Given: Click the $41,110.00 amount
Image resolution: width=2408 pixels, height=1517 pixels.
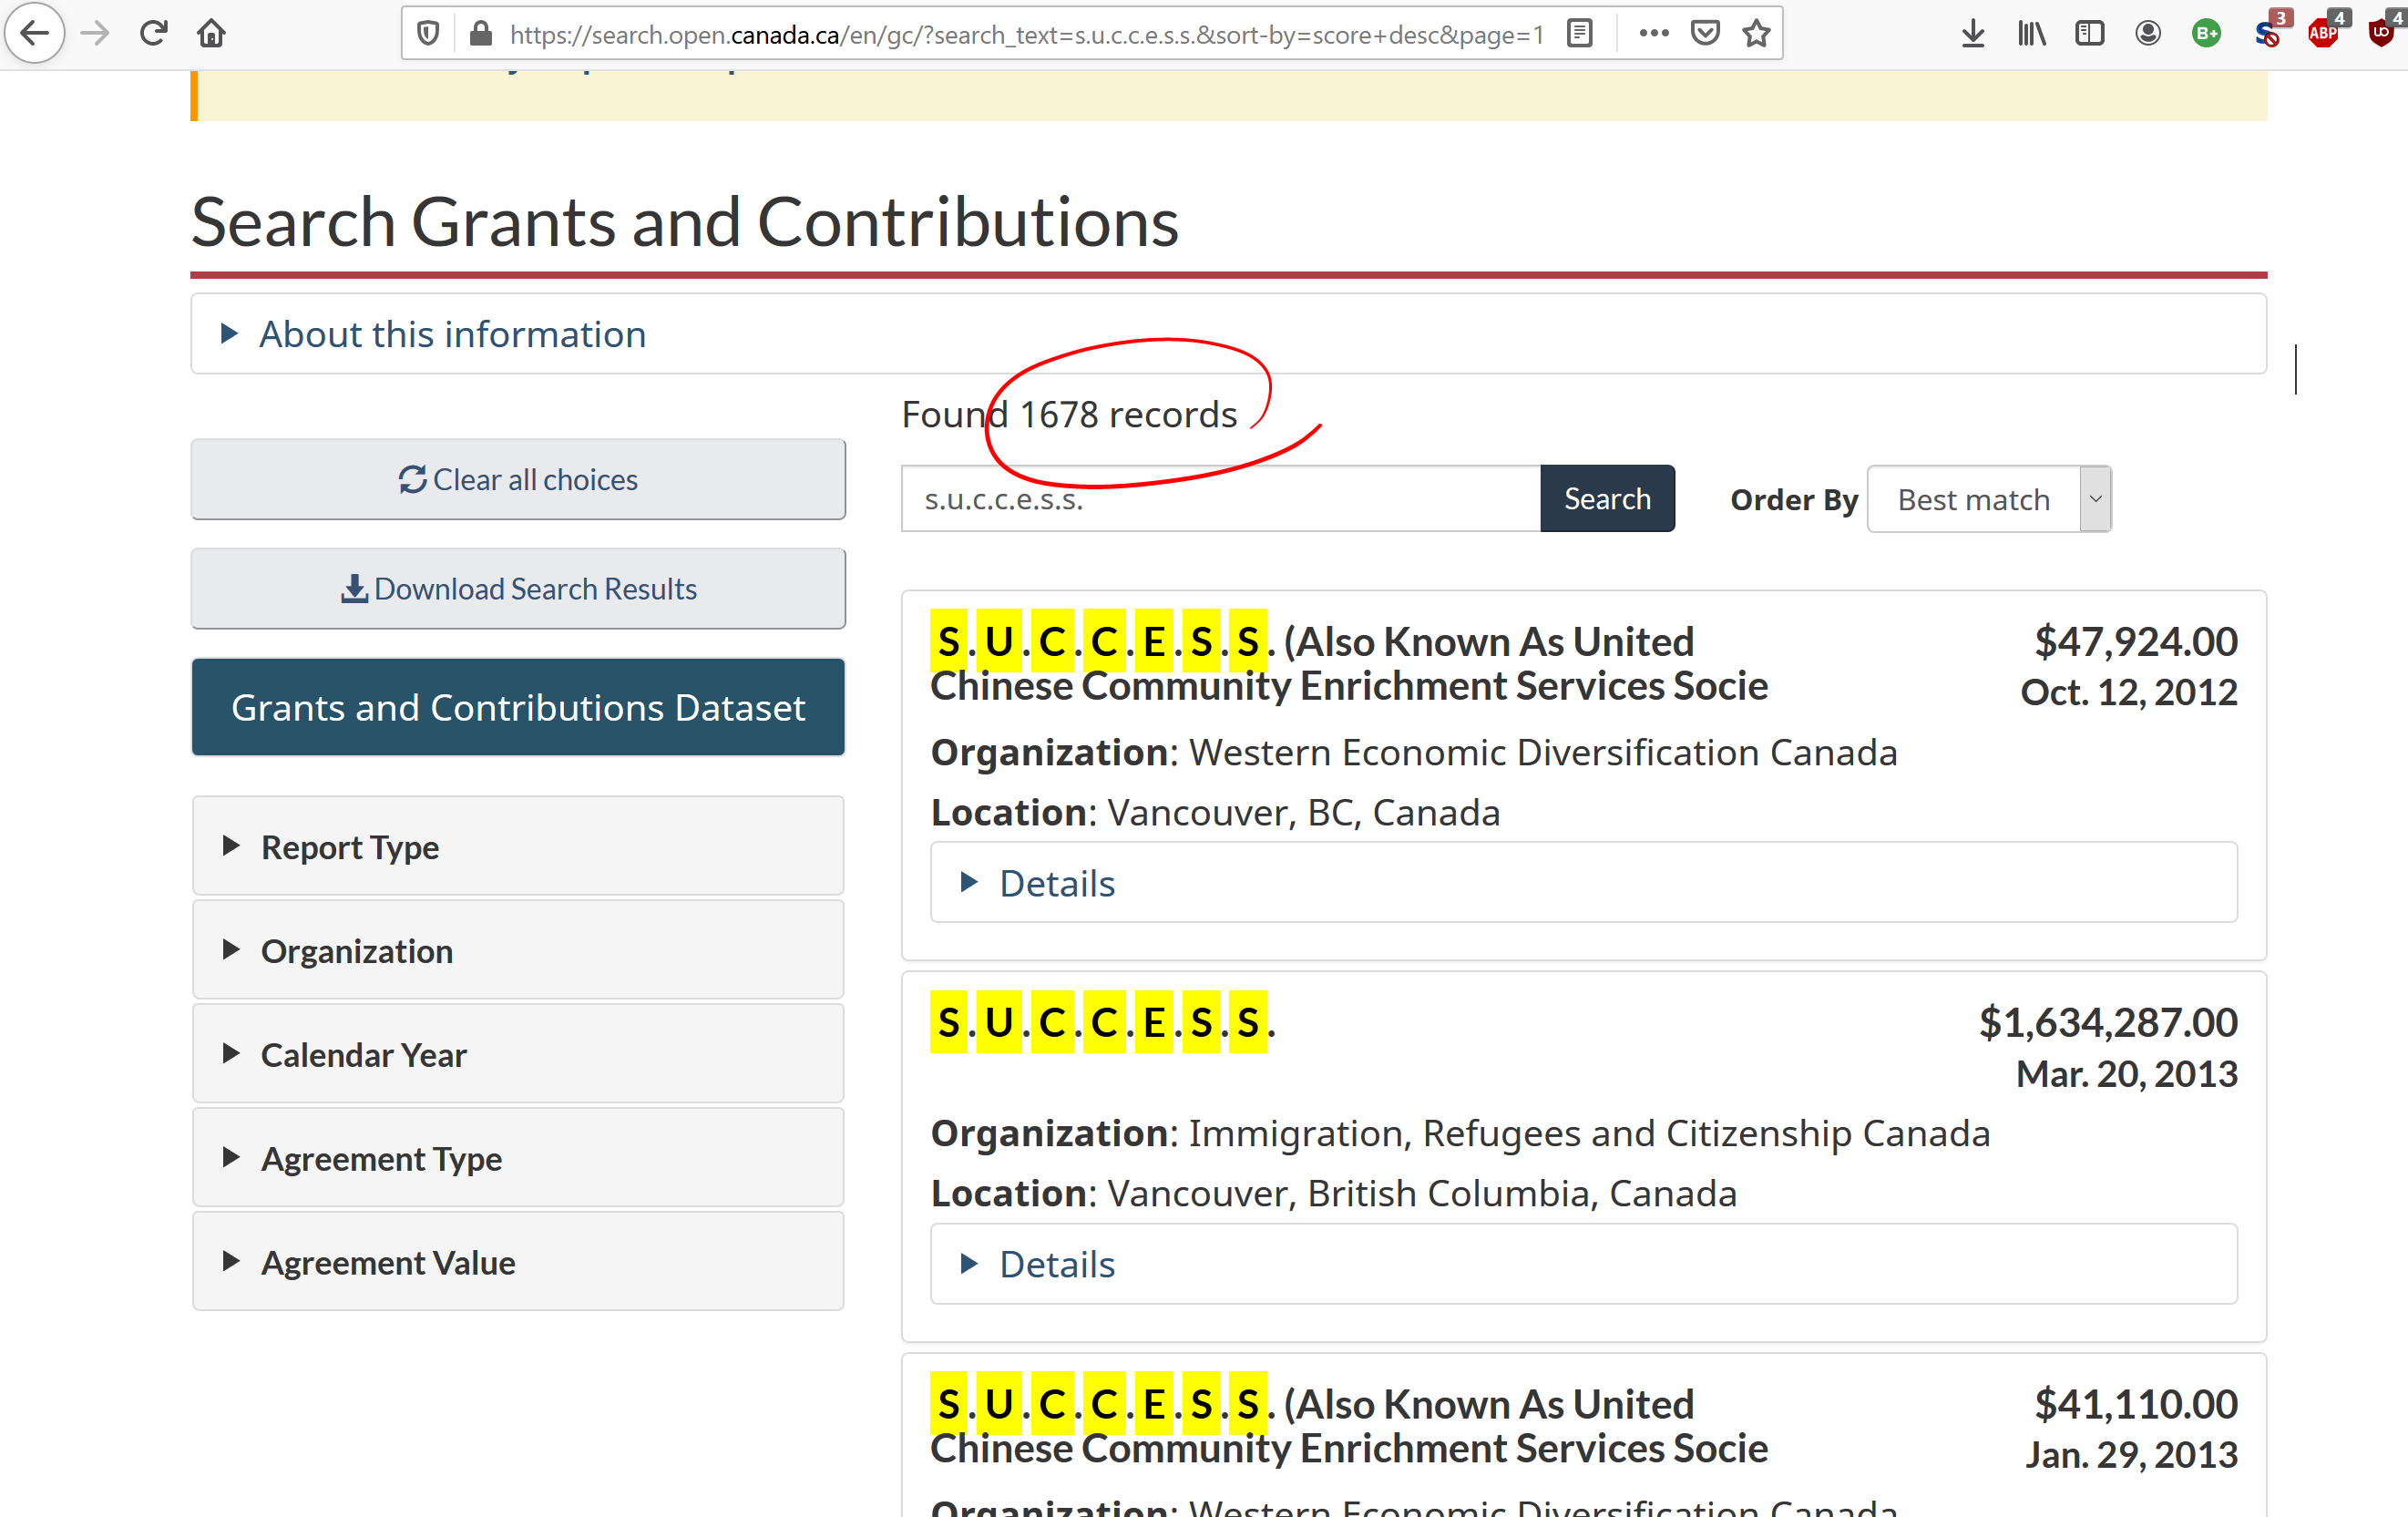Looking at the screenshot, I should tap(2136, 1404).
